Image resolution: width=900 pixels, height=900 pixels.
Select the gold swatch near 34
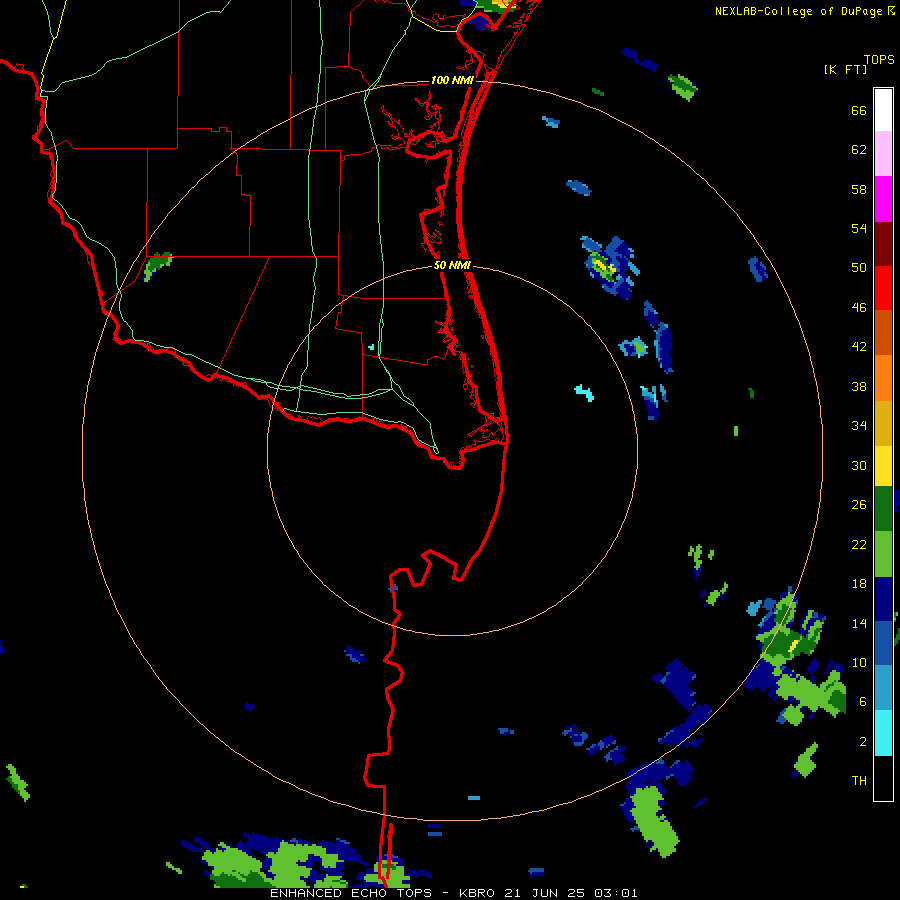[883, 423]
